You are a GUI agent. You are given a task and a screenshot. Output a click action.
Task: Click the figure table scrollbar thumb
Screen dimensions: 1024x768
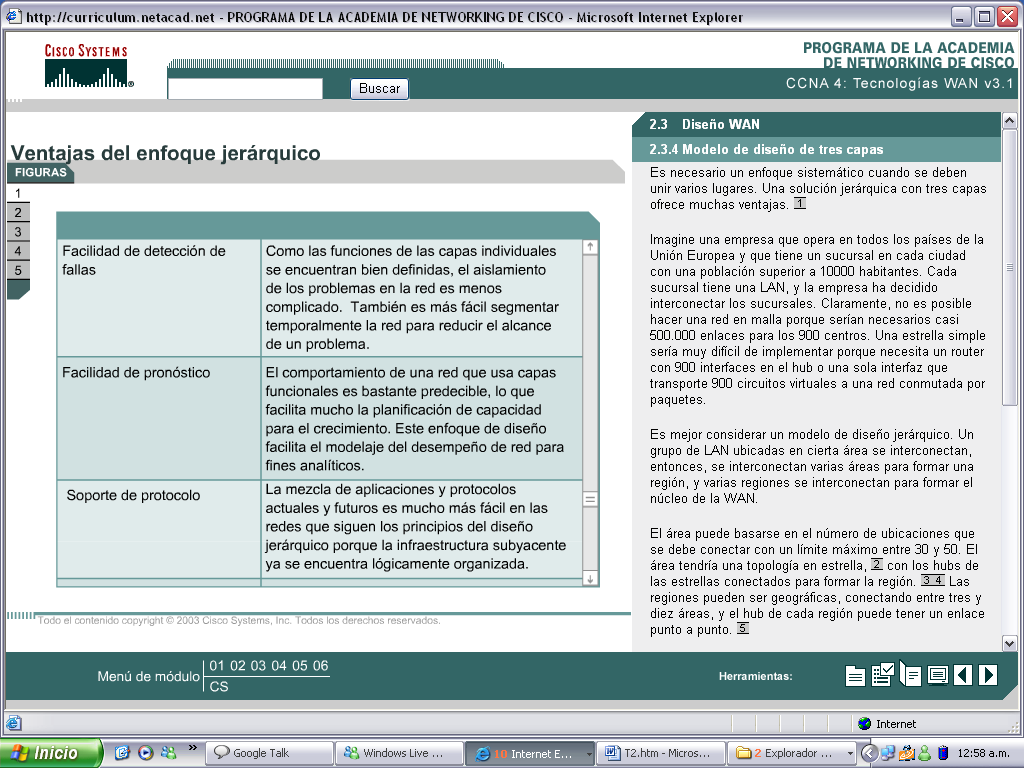pos(590,500)
